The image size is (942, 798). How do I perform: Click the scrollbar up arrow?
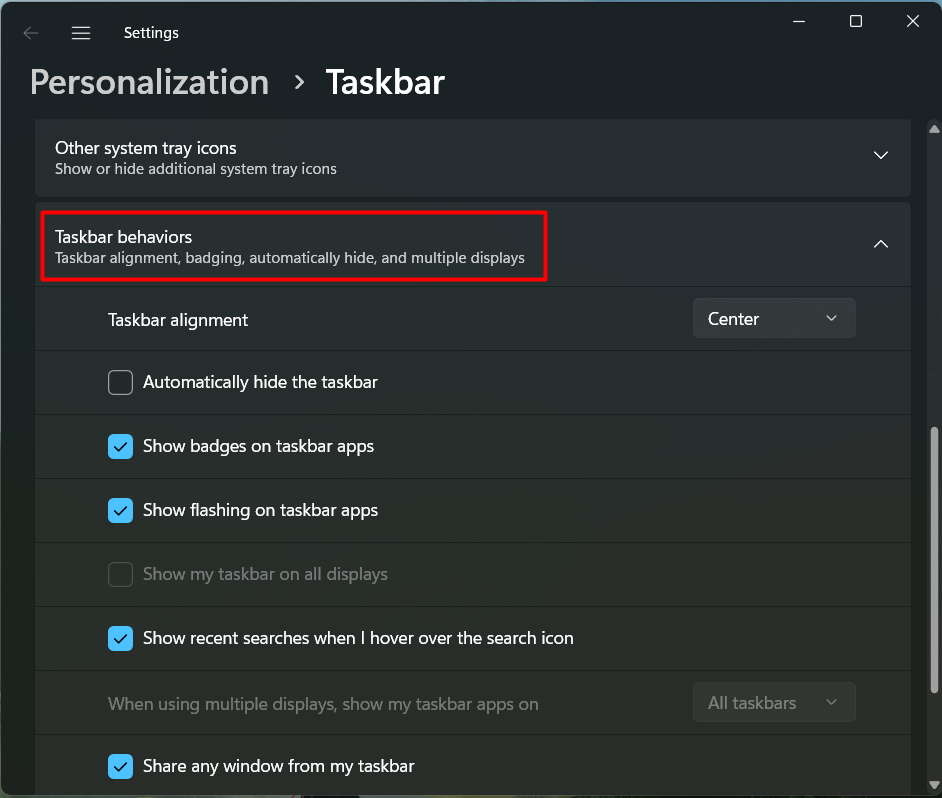[934, 129]
